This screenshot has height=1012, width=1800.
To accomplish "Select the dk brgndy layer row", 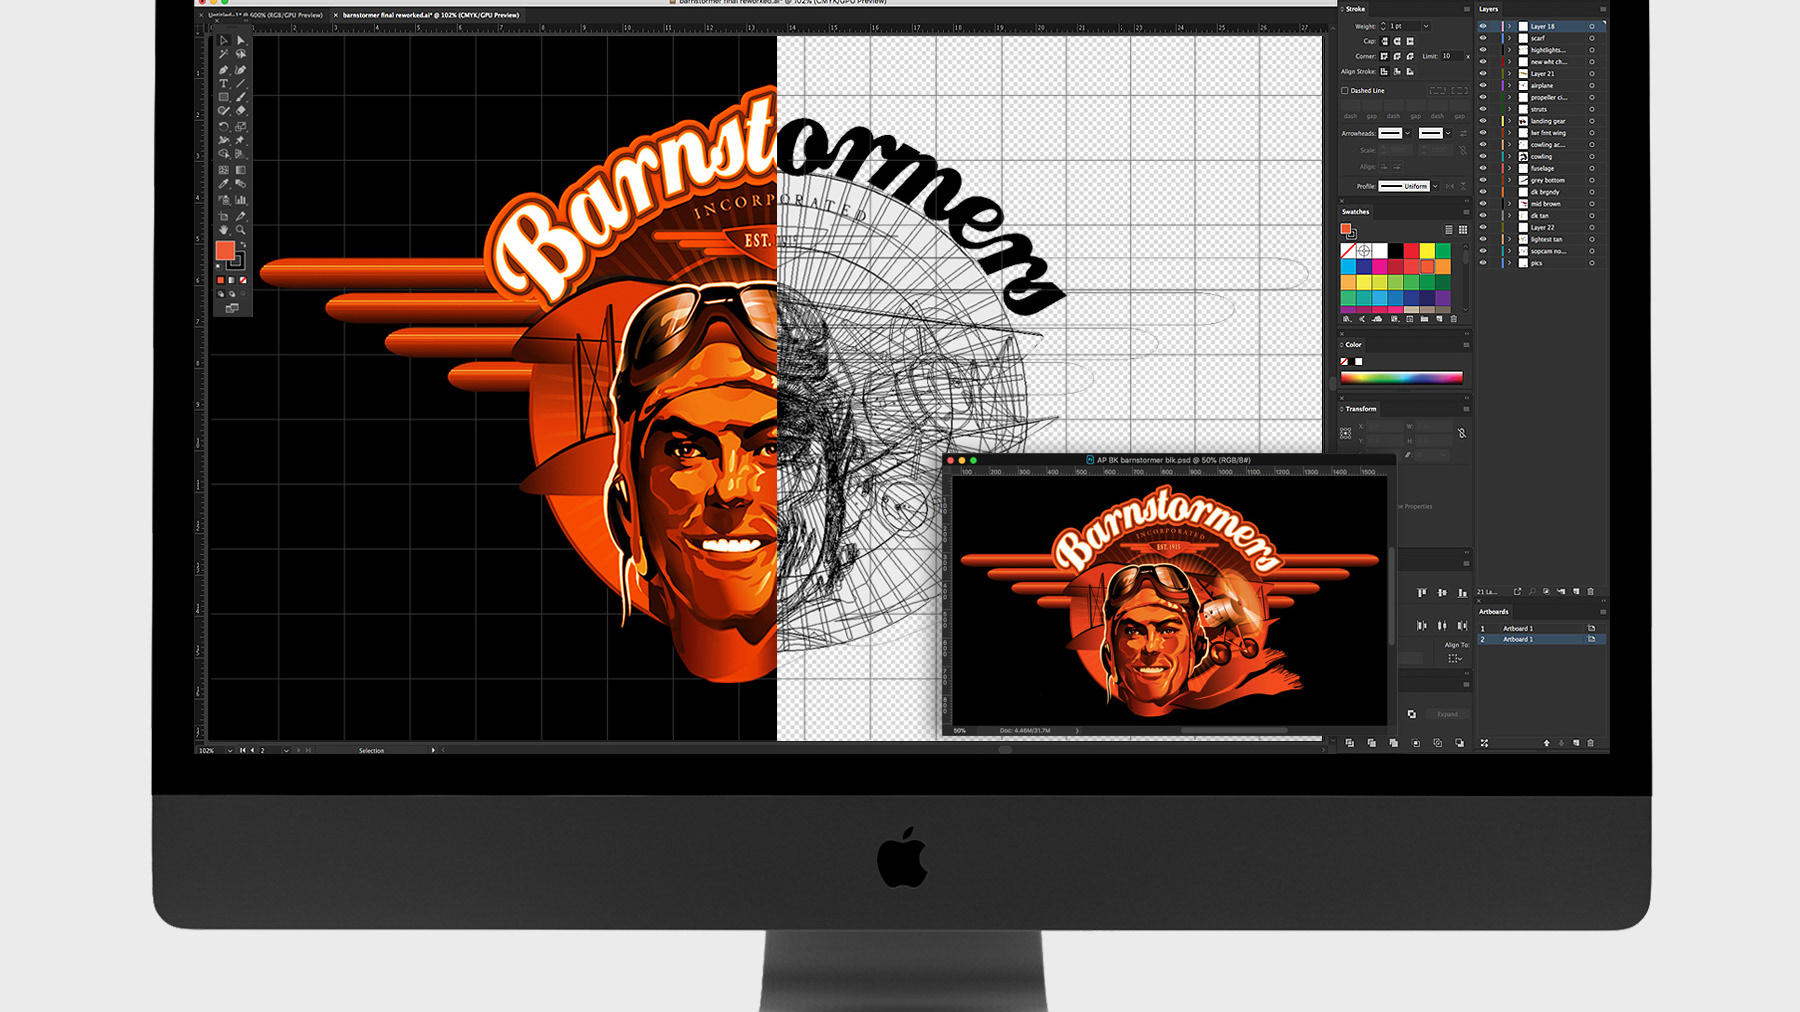I will coord(1541,192).
